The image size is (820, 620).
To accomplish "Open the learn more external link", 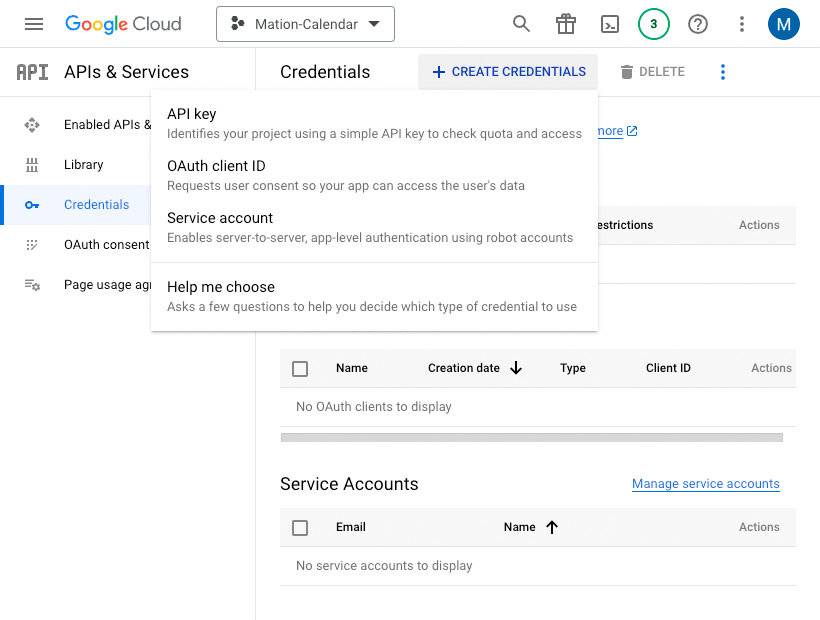I will 617,131.
